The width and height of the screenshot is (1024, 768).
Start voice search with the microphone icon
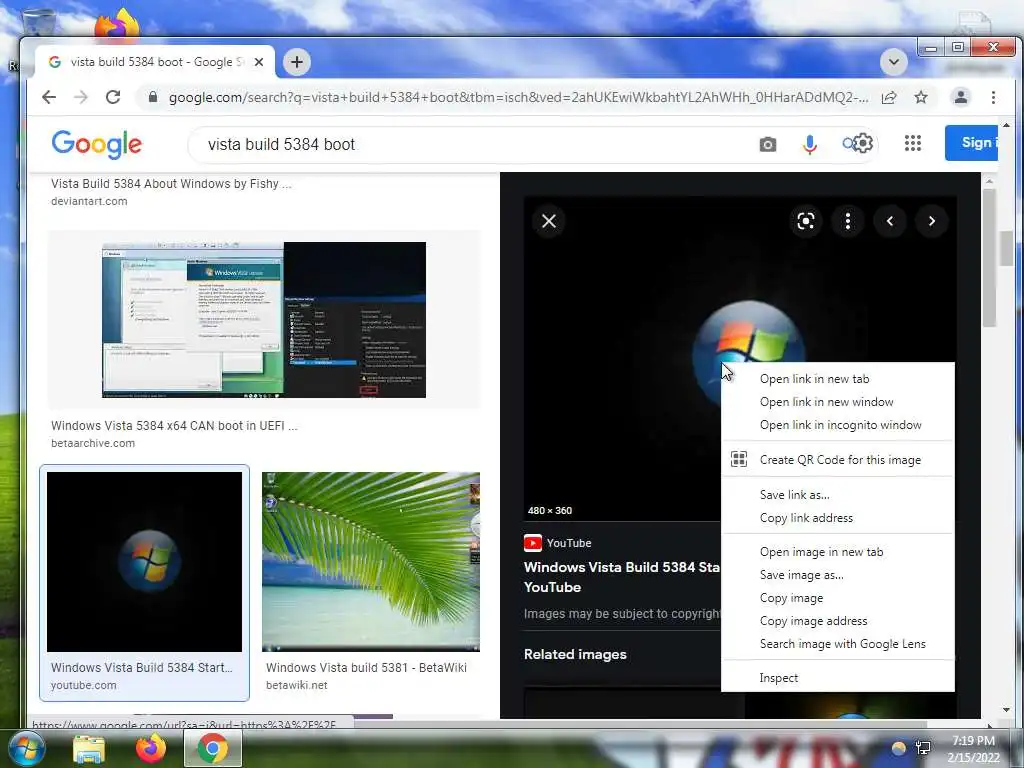[810, 144]
